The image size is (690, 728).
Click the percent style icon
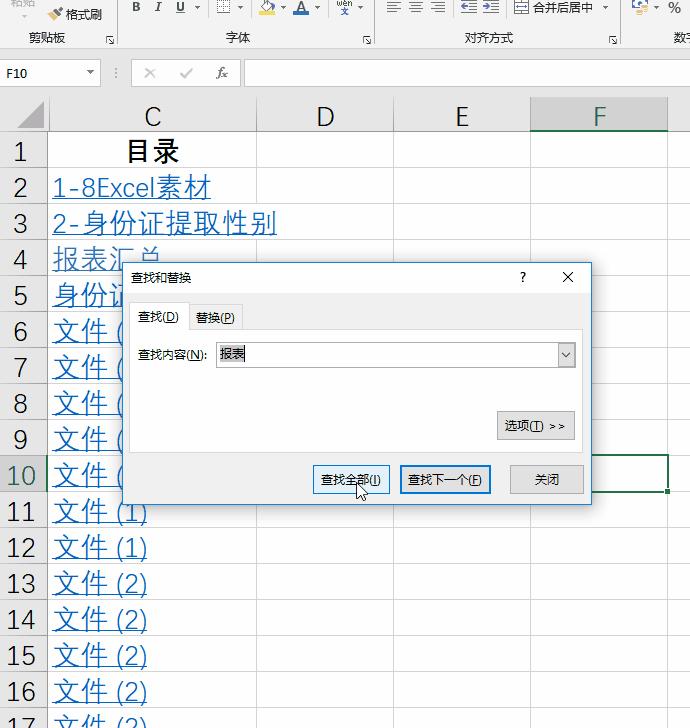[x=674, y=7]
